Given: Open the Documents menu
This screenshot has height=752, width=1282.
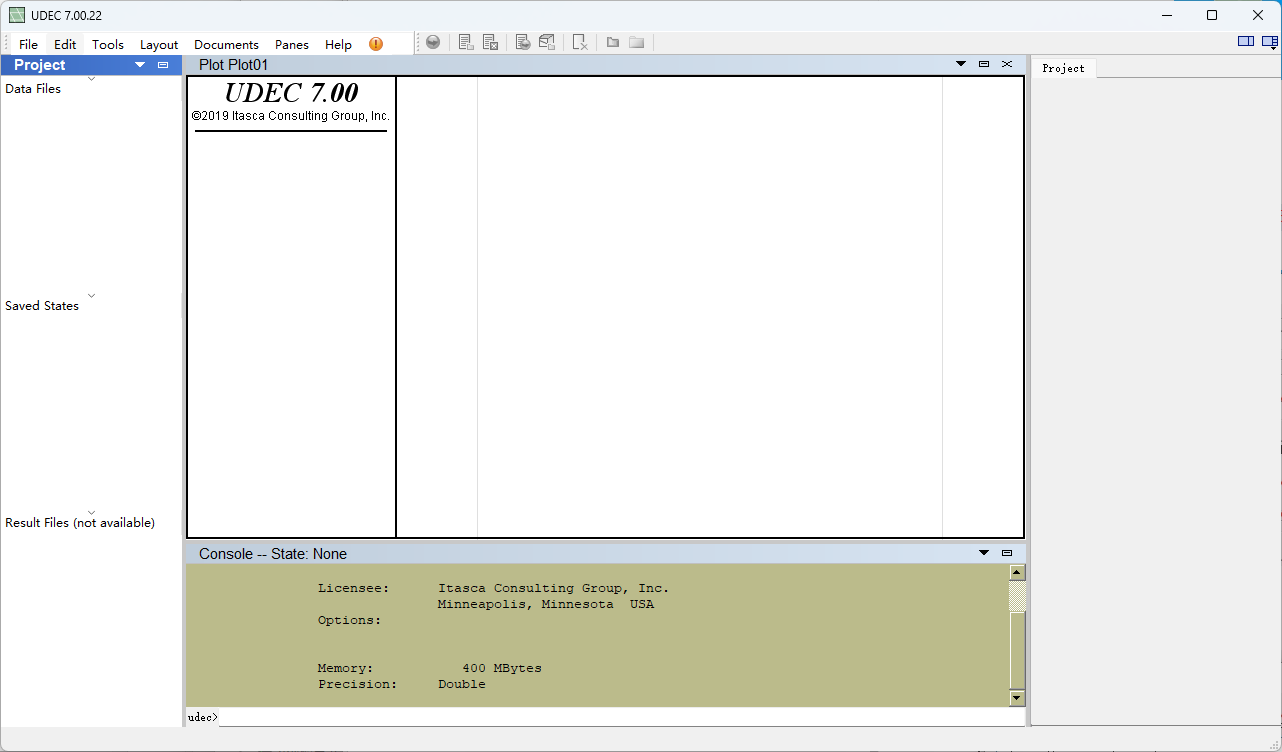Looking at the screenshot, I should 226,44.
